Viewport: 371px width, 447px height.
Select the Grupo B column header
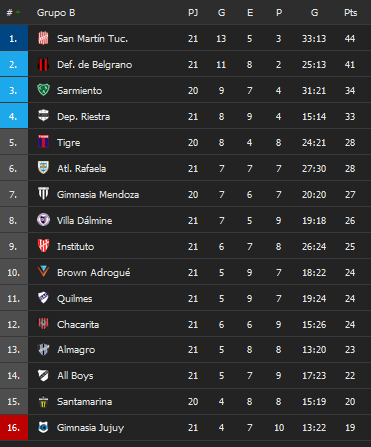[x=56, y=13]
